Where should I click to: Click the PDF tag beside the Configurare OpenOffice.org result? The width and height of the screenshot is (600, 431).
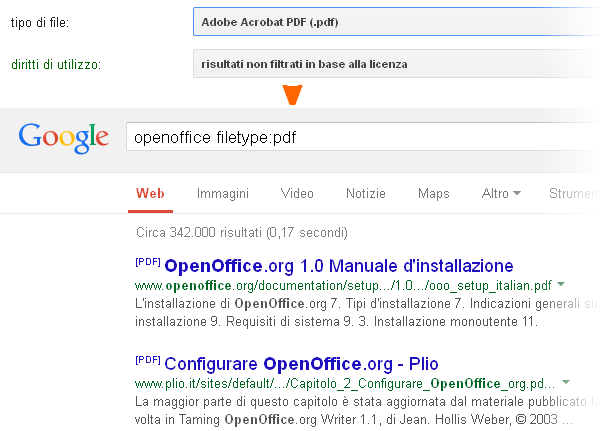pos(147,360)
